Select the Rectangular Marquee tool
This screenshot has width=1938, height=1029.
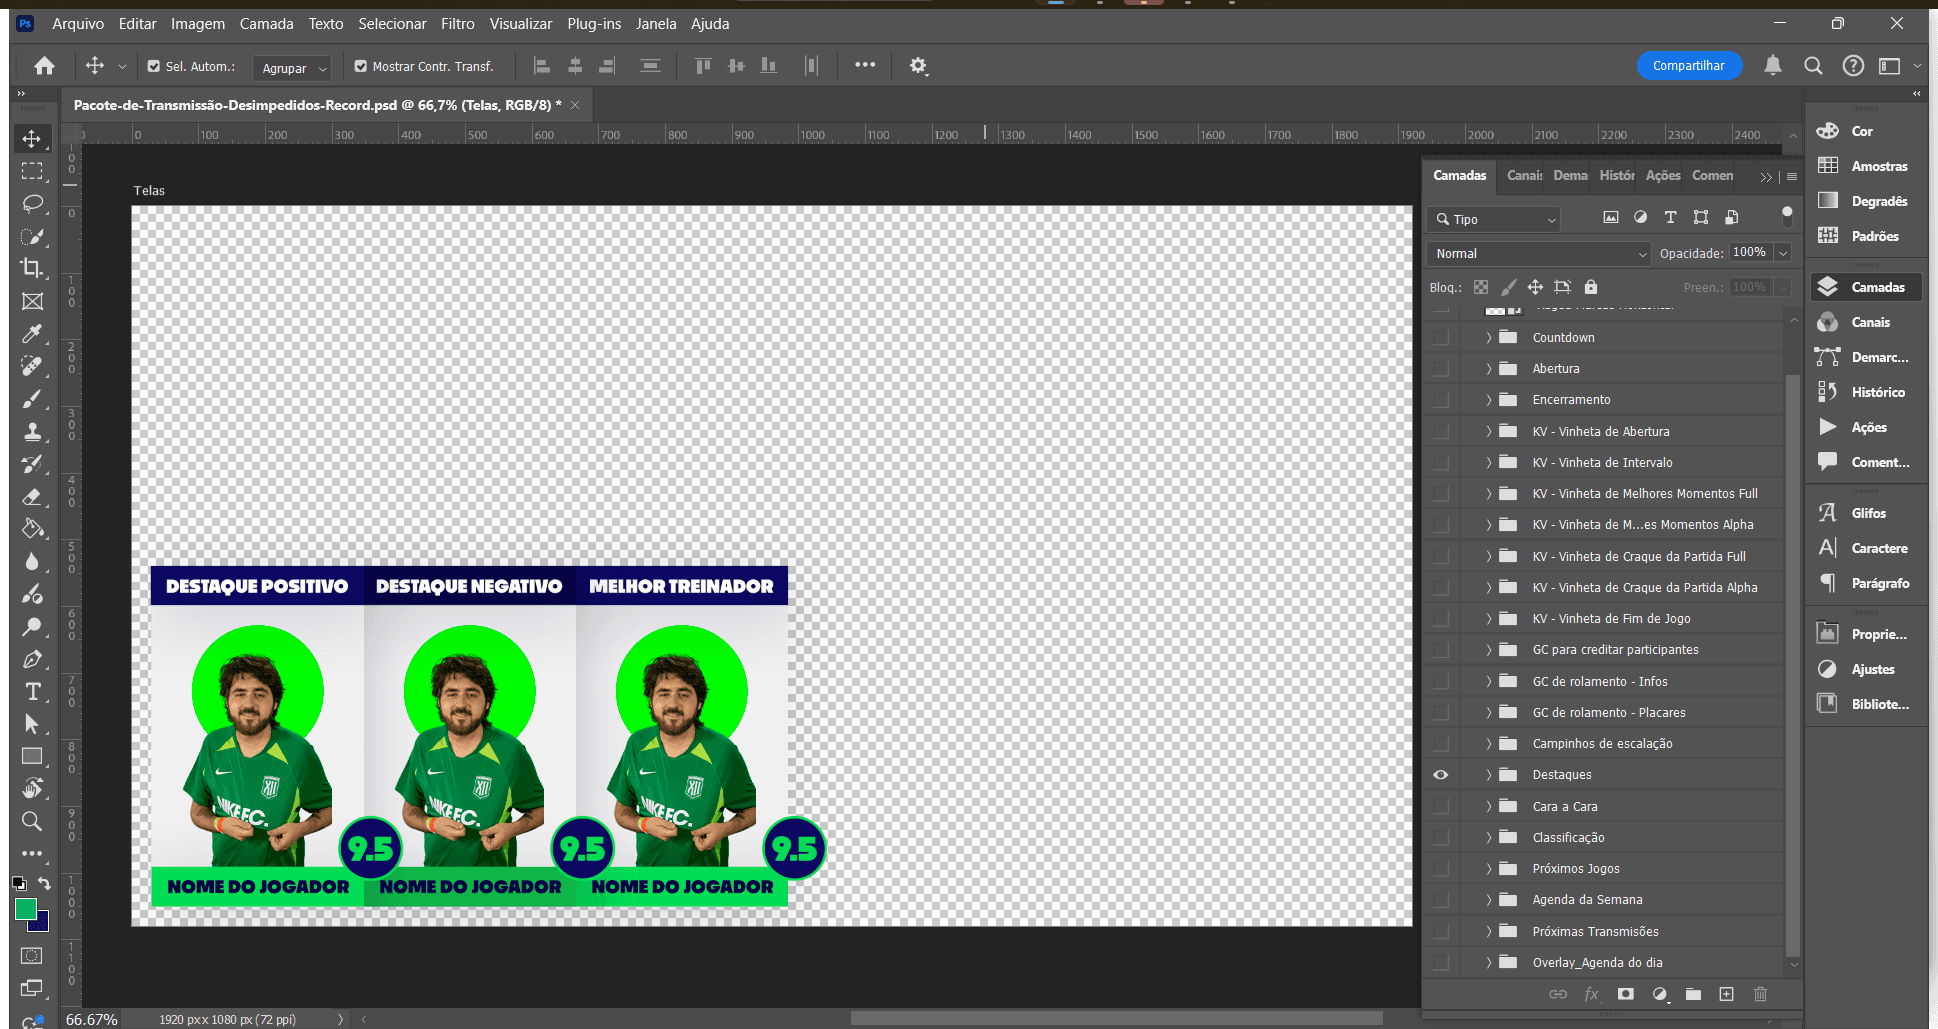(x=32, y=171)
